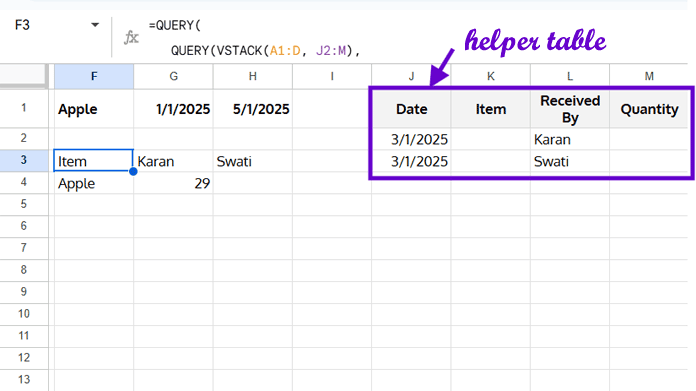Select column J header
Image resolution: width=696 pixels, height=391 pixels.
pos(411,76)
